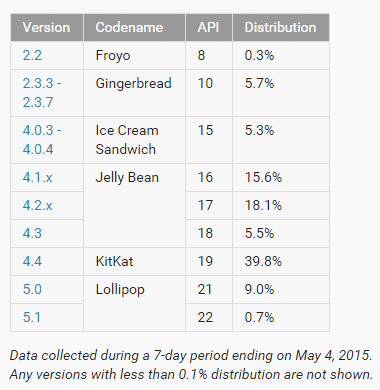The image size is (380, 390).
Task: Open the 4.2.x version link
Action: pyautogui.click(x=37, y=206)
